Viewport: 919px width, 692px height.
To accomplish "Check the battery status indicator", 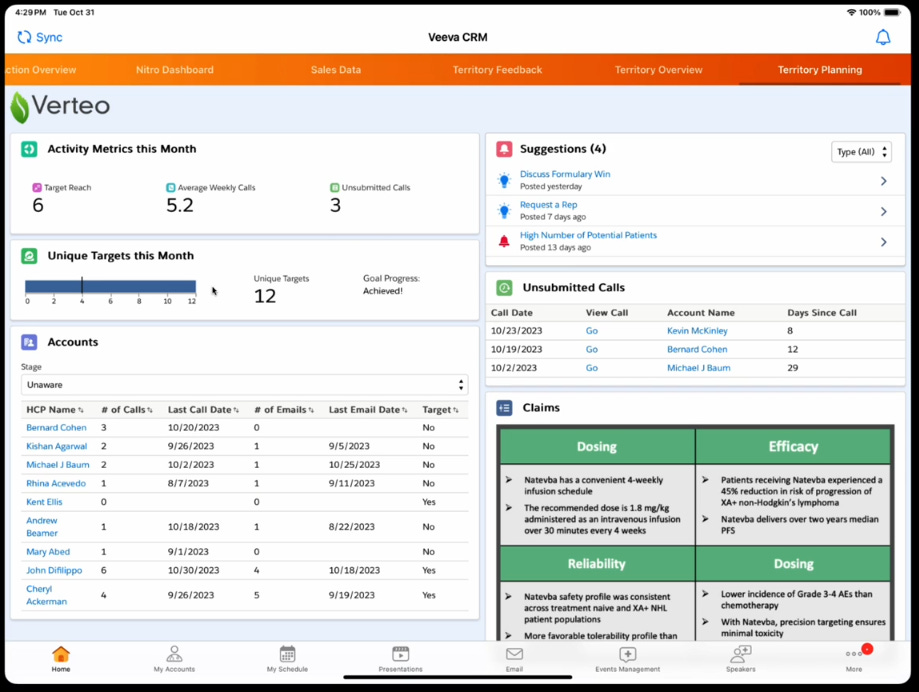I will (893, 12).
